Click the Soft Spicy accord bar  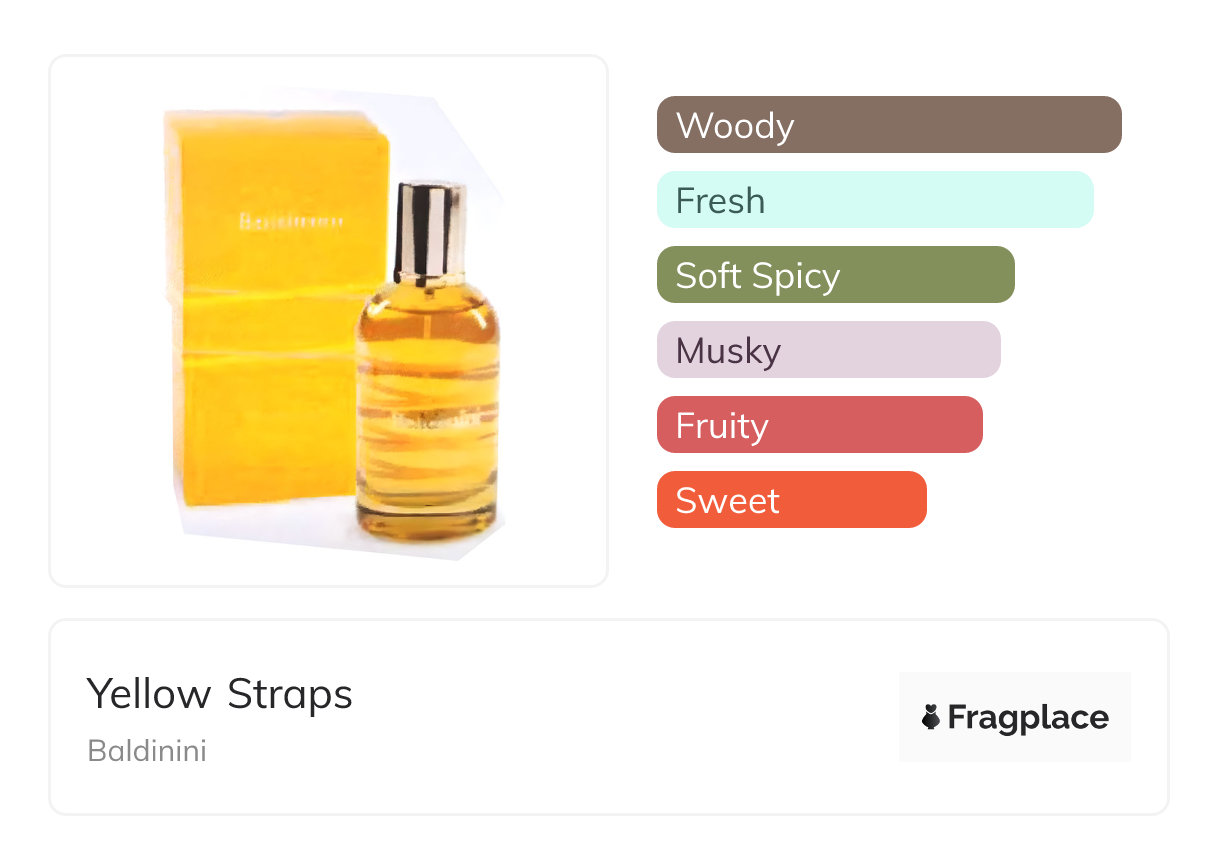pos(836,275)
